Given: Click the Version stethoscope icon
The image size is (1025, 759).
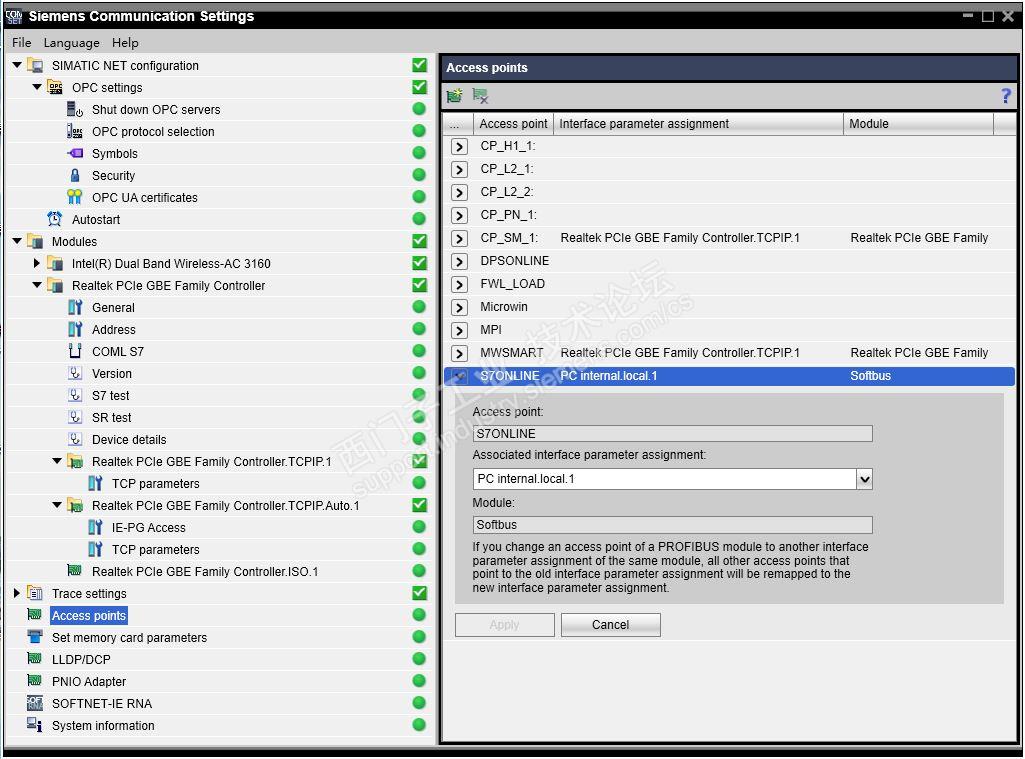Looking at the screenshot, I should [75, 373].
